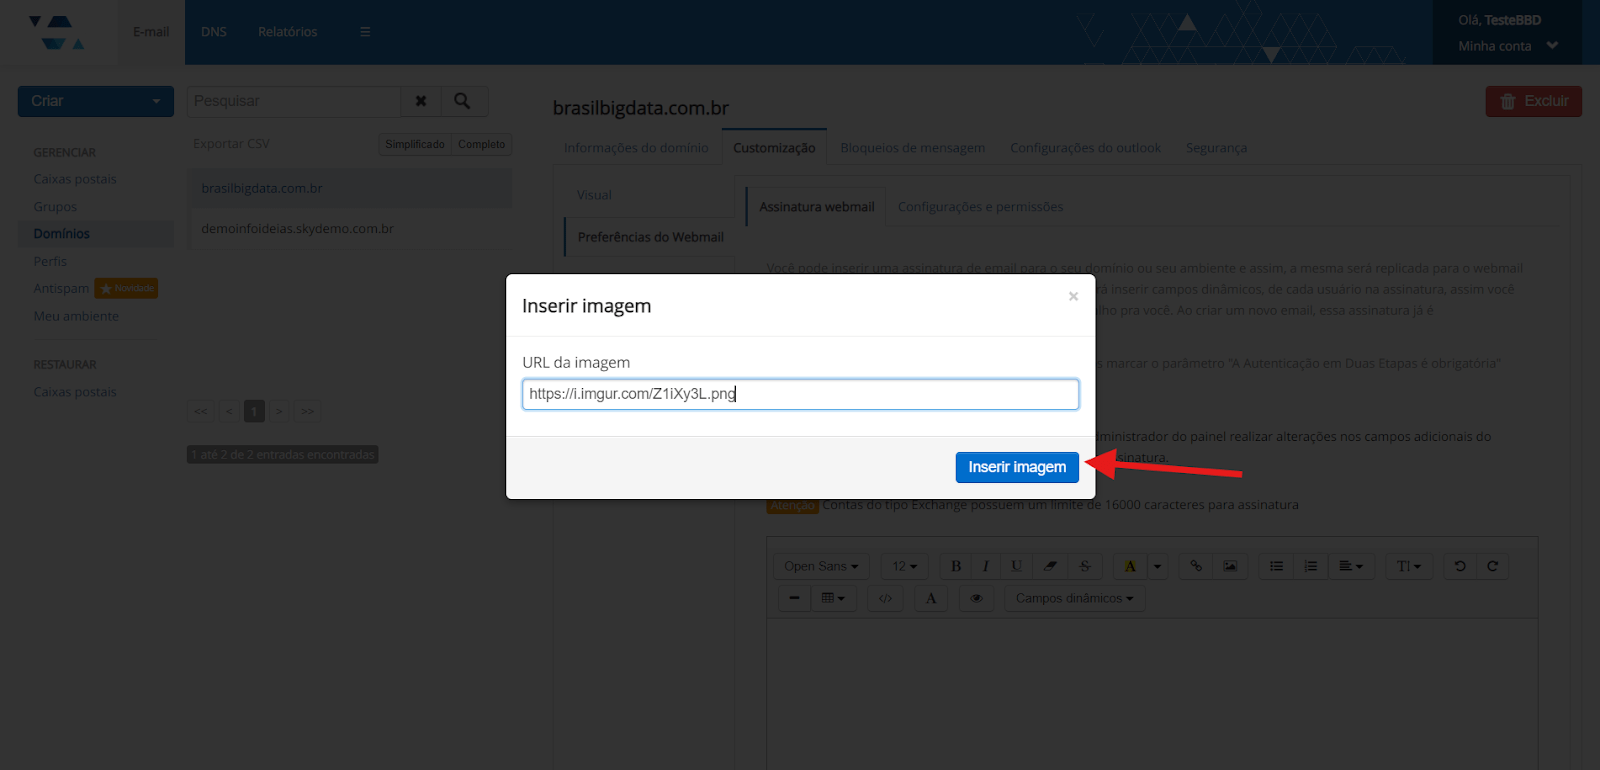Click the Inserir imagem confirm button
Image resolution: width=1600 pixels, height=770 pixels.
coord(1016,467)
